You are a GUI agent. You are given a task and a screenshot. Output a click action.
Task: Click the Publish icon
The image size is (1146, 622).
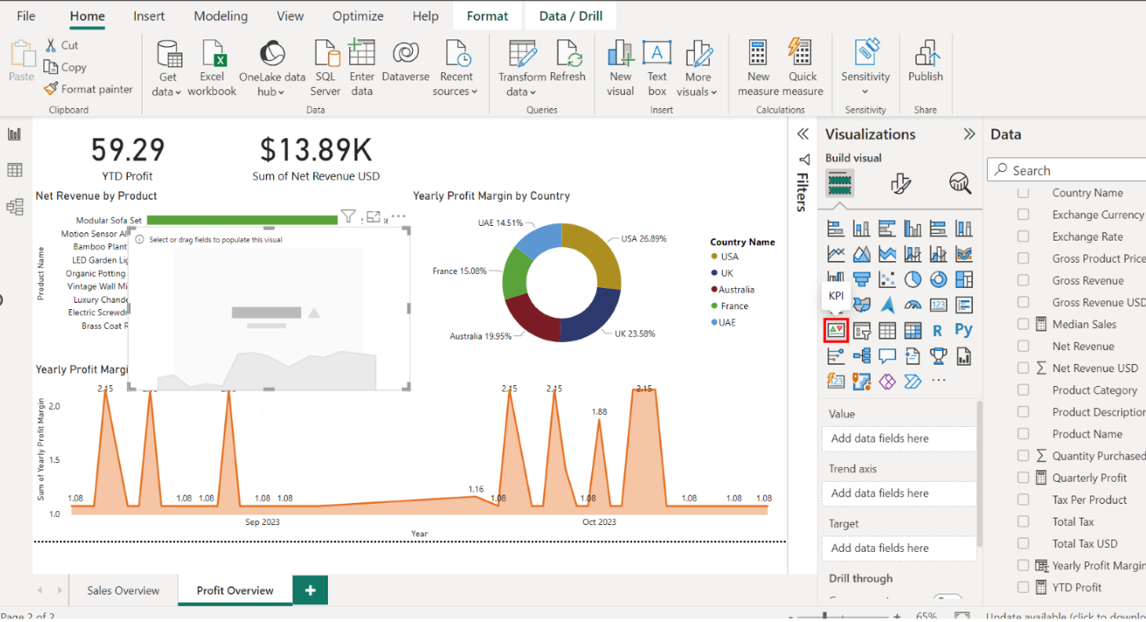click(925, 60)
